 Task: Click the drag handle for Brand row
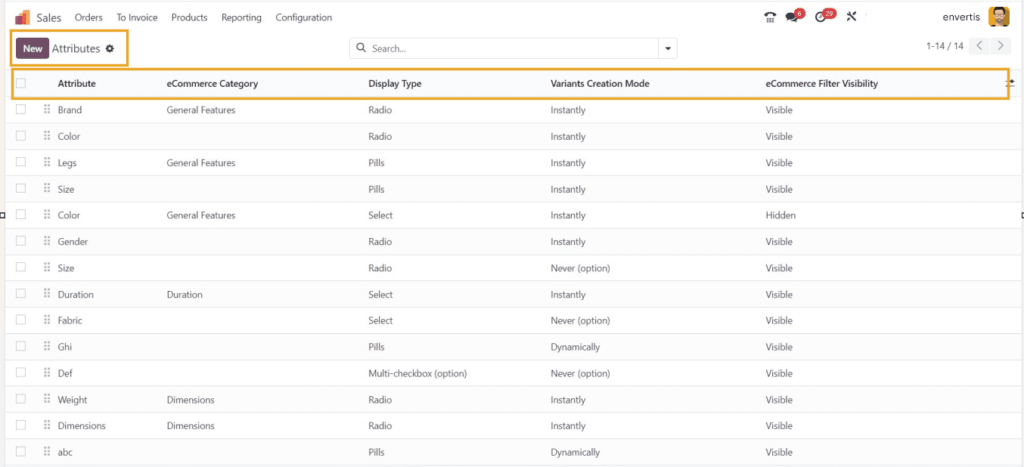(x=47, y=110)
